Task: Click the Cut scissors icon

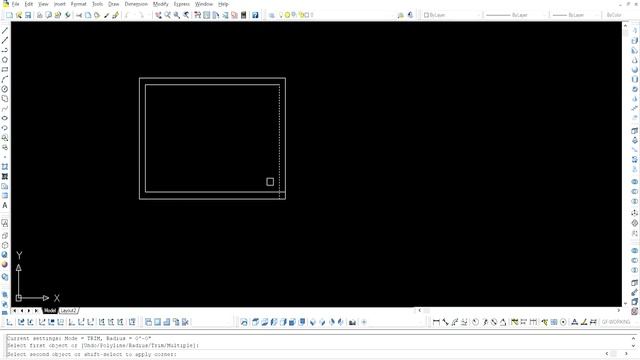Action: click(79, 15)
